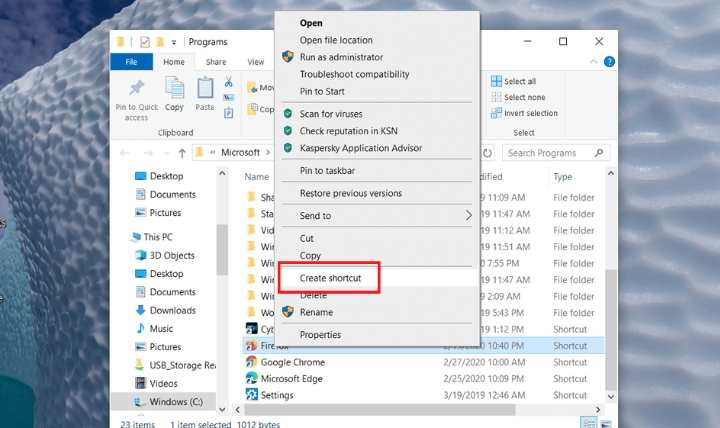Select Desktop under Quick access
Image resolution: width=720 pixels, height=428 pixels.
166,176
